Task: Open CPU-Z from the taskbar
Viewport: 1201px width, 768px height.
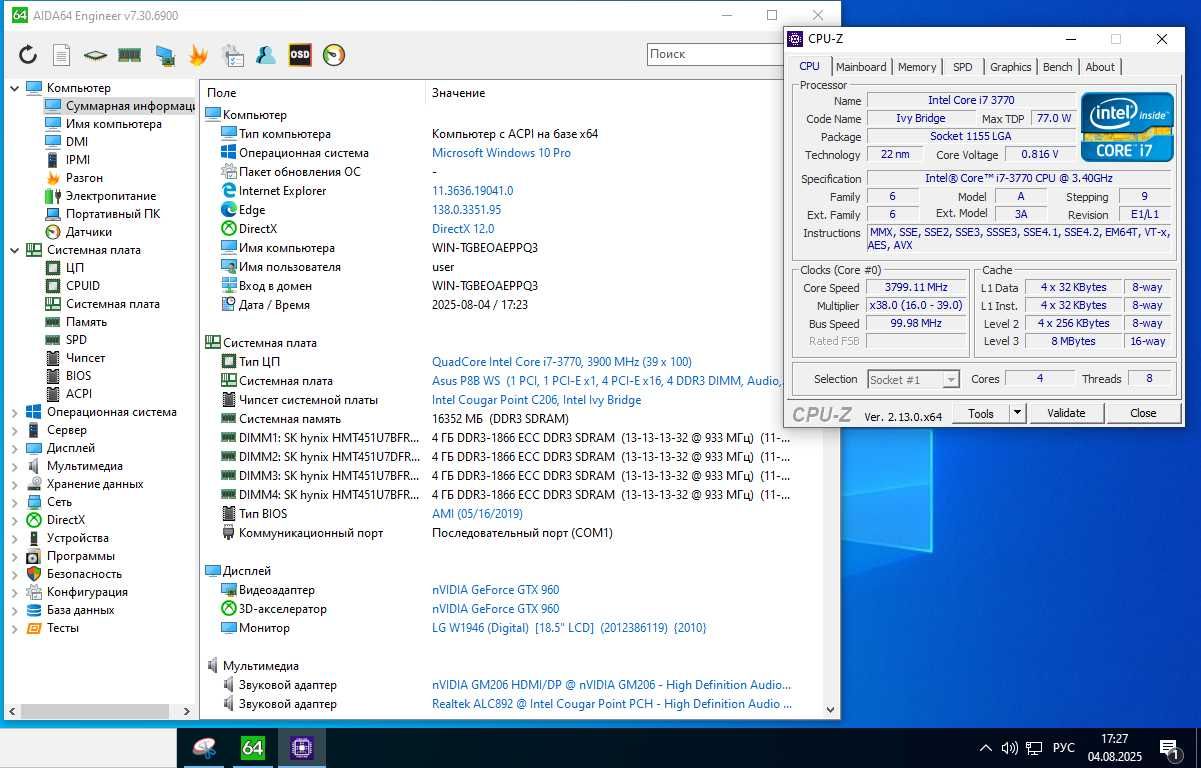Action: [301, 747]
